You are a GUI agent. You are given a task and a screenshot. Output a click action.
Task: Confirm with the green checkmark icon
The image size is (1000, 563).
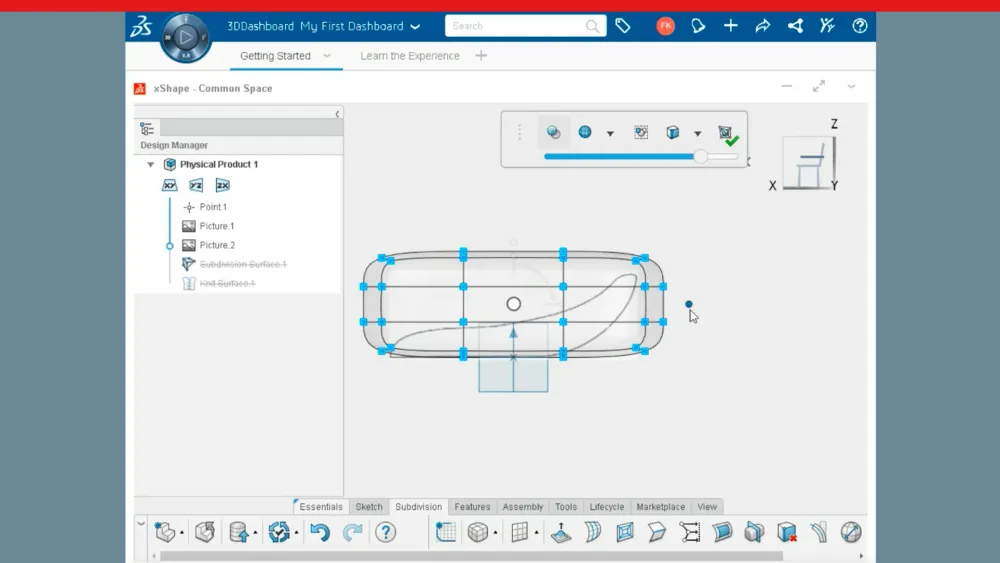[728, 135]
